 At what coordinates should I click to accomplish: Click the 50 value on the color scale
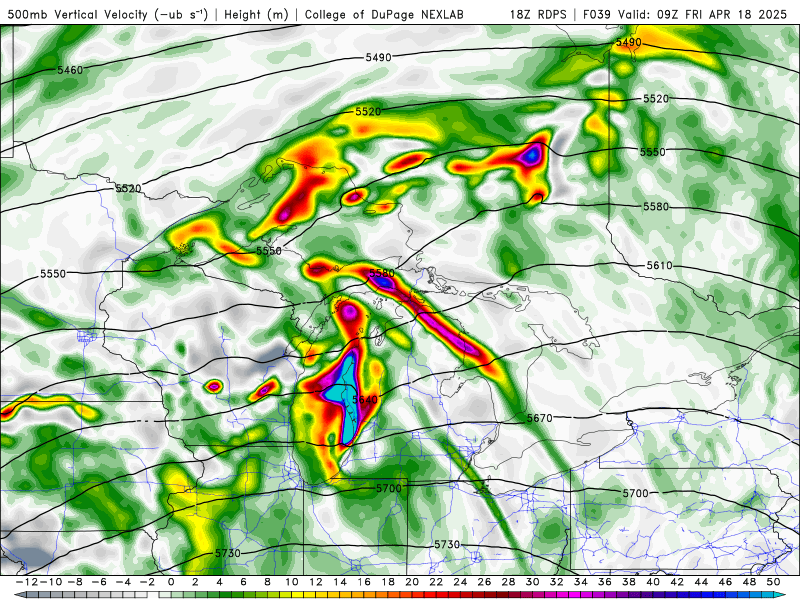pos(773,582)
